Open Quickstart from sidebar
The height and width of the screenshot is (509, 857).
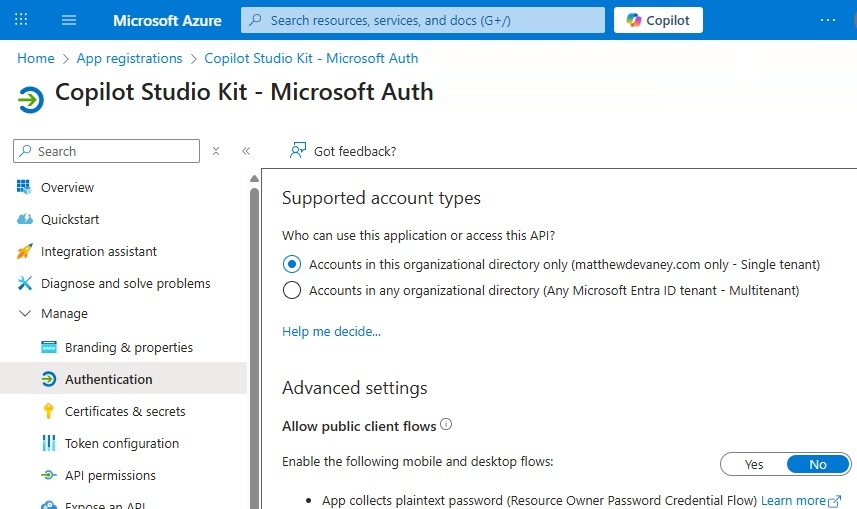tap(70, 219)
